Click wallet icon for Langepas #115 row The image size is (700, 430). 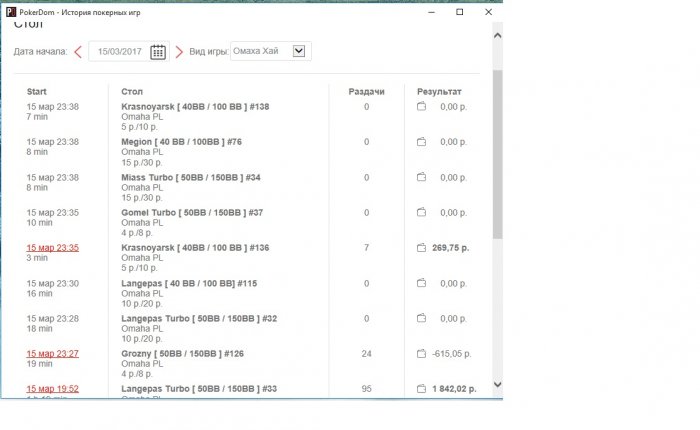[421, 283]
